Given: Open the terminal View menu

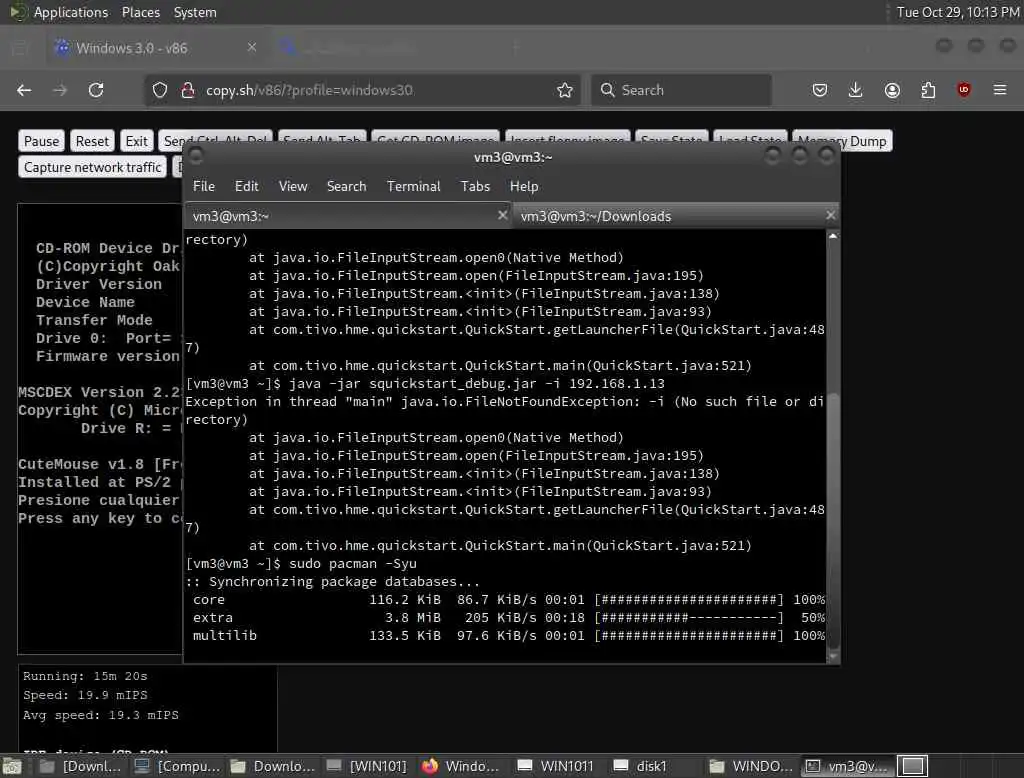Looking at the screenshot, I should point(293,186).
